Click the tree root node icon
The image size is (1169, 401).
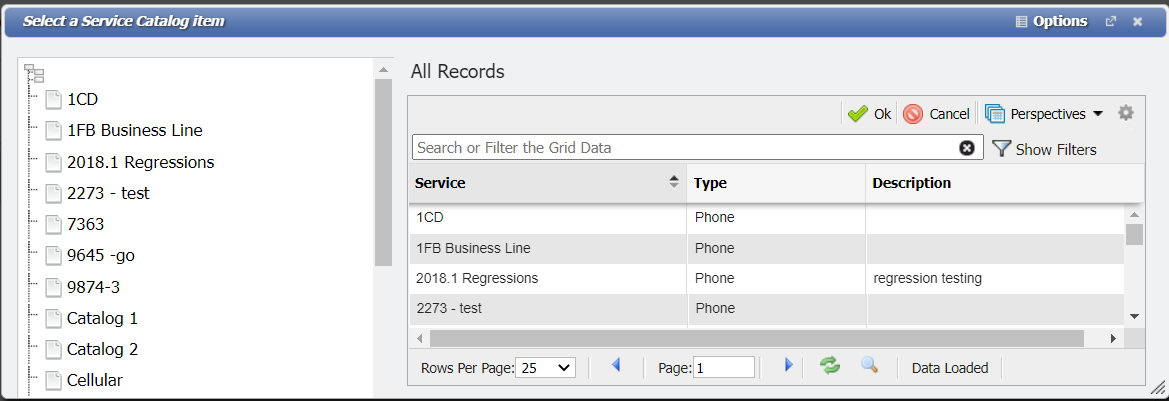point(34,73)
